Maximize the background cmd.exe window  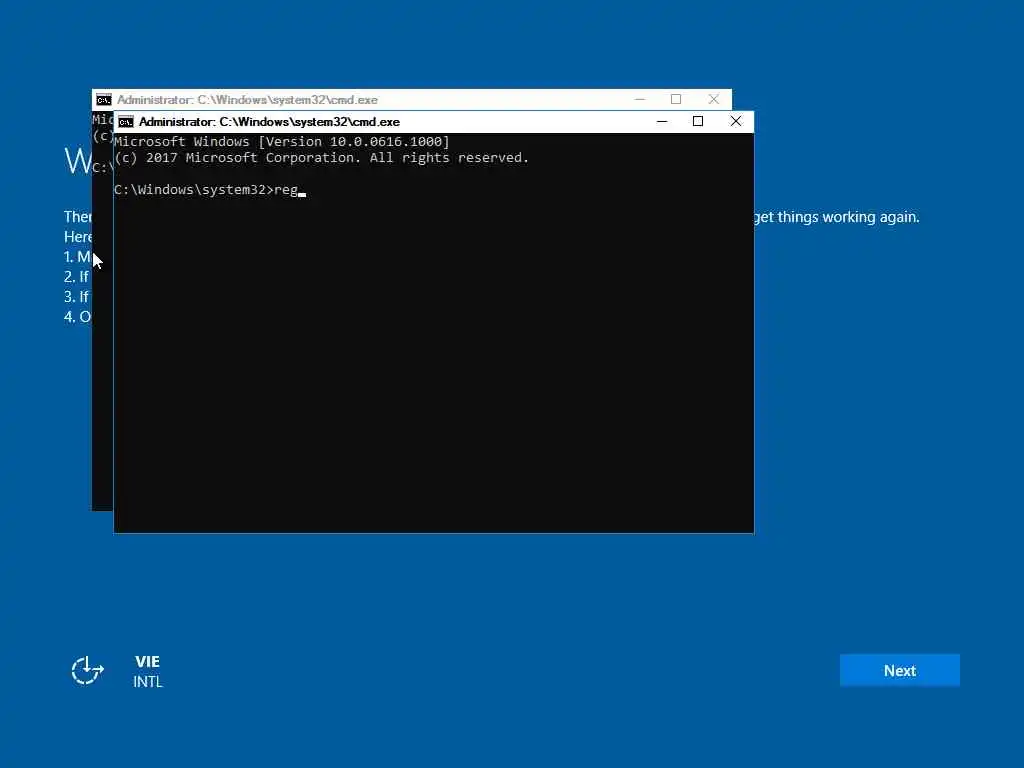pos(676,99)
